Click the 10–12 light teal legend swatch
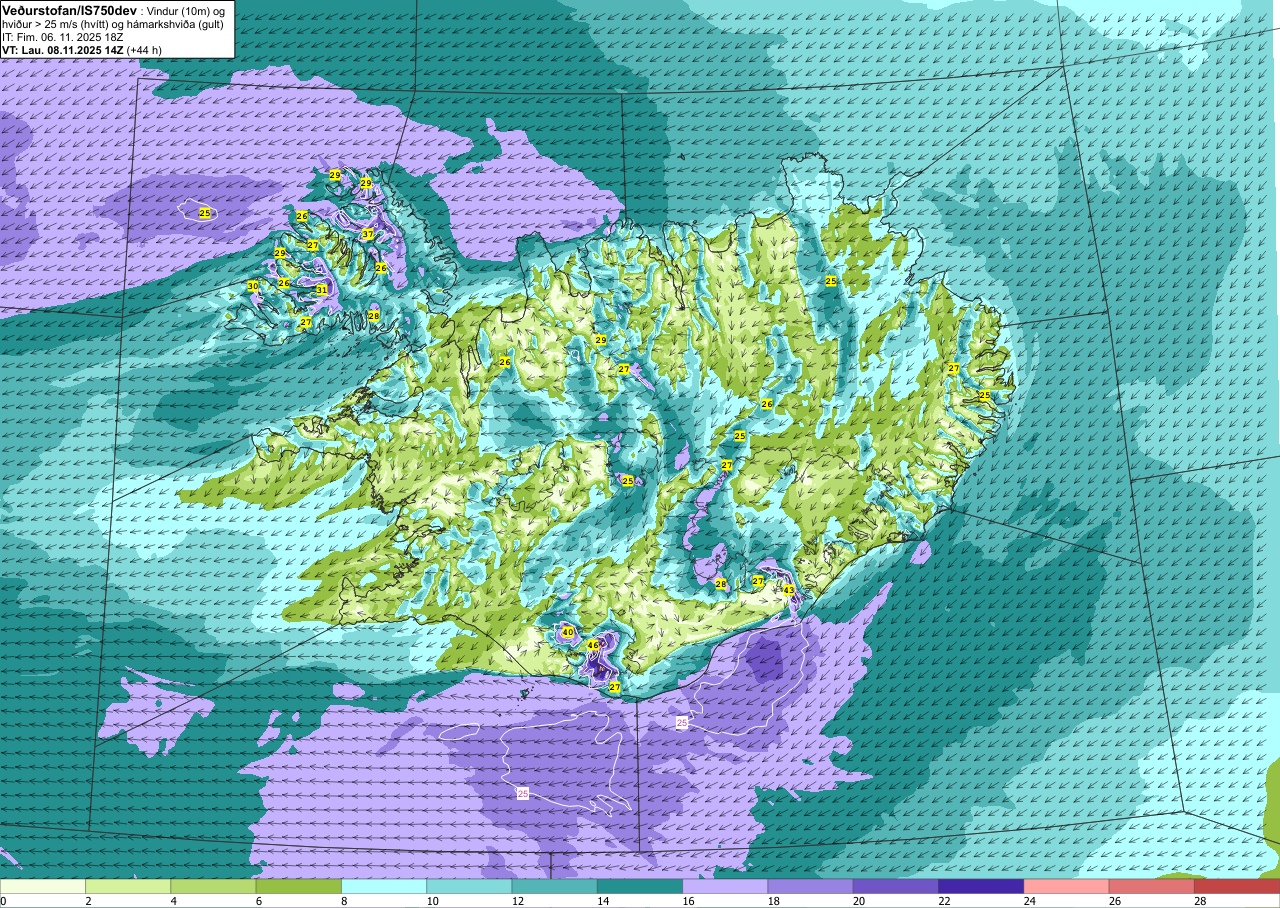The width and height of the screenshot is (1280, 908). click(469, 886)
